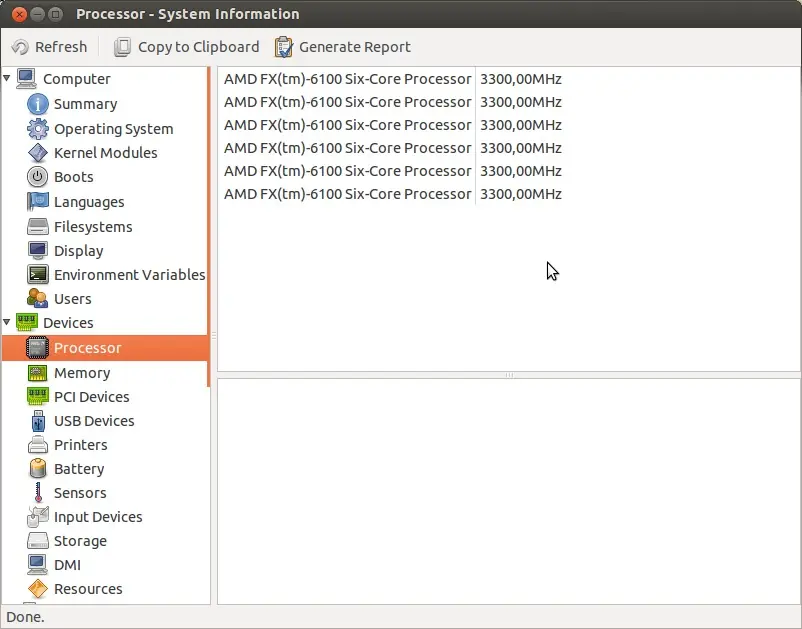Click the Printers icon
Viewport: 802px width, 629px height.
click(38, 445)
